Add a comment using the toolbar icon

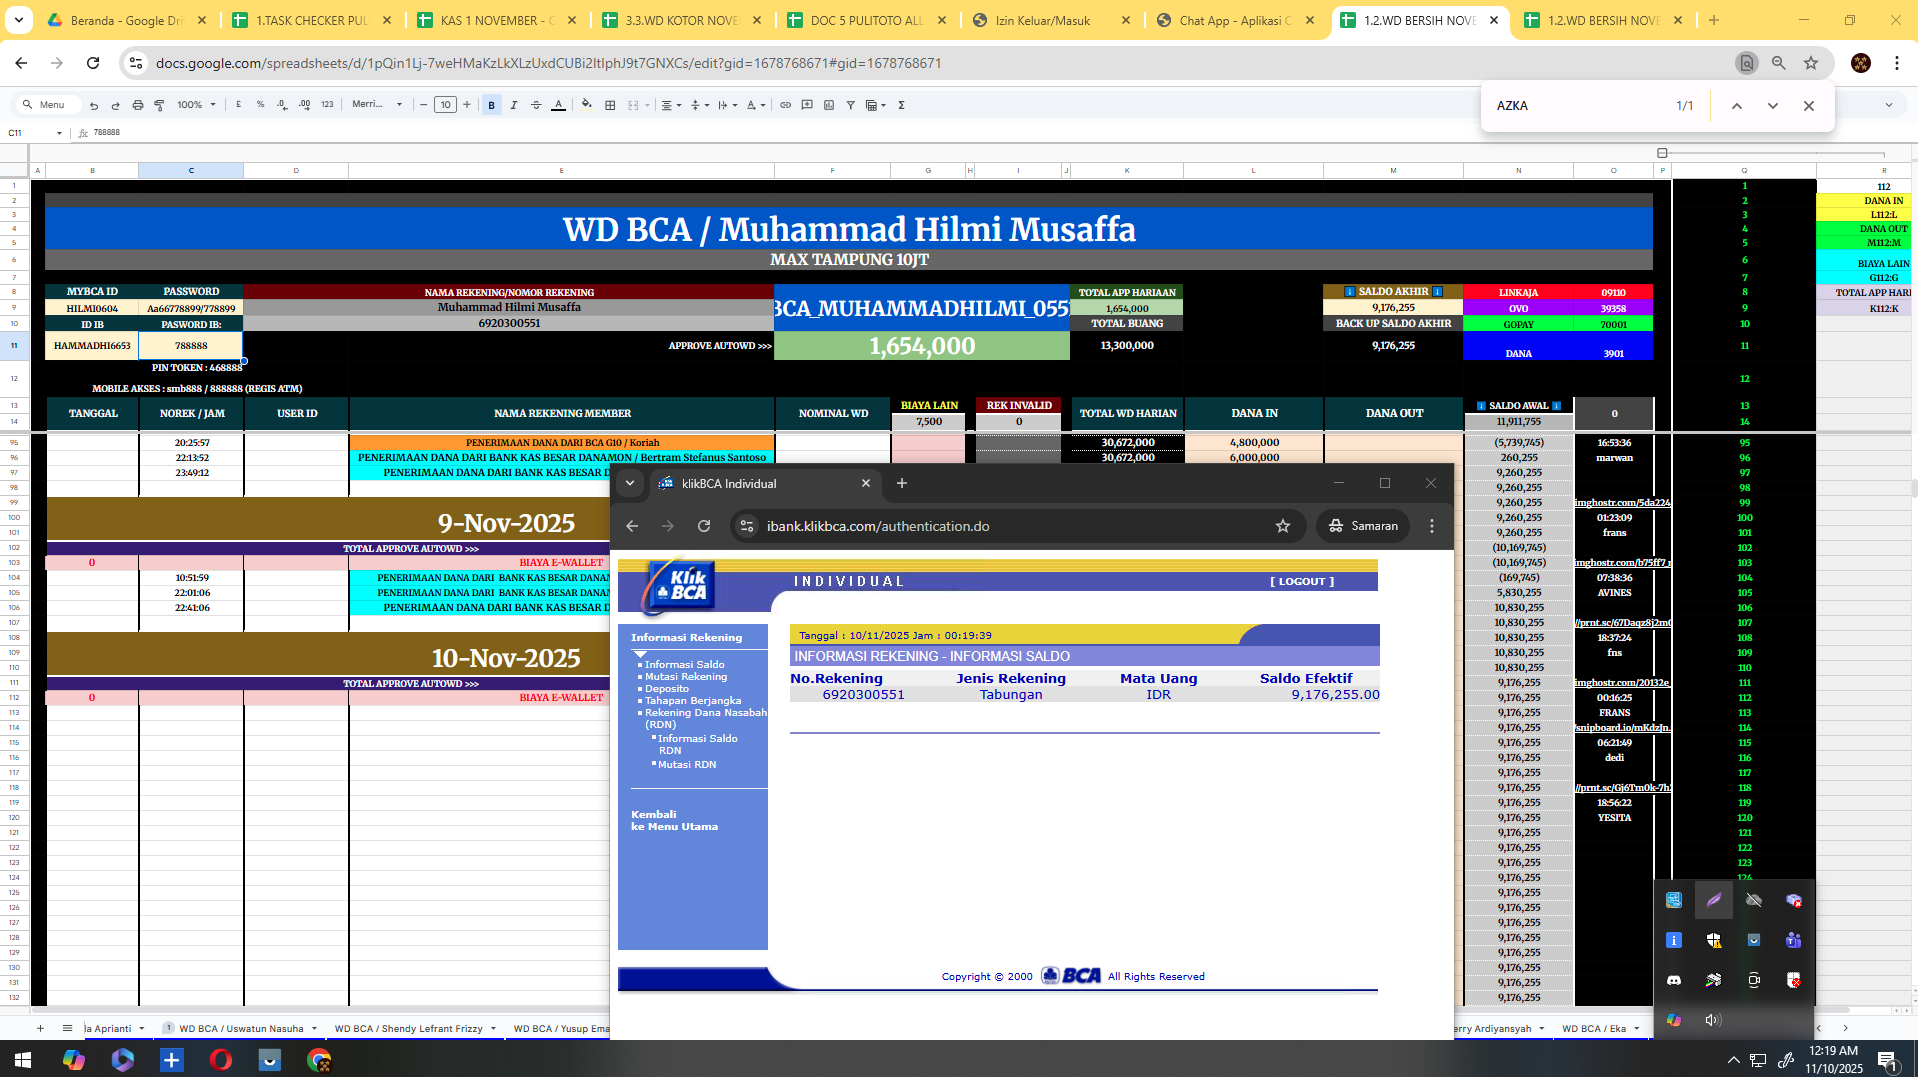[x=807, y=105]
